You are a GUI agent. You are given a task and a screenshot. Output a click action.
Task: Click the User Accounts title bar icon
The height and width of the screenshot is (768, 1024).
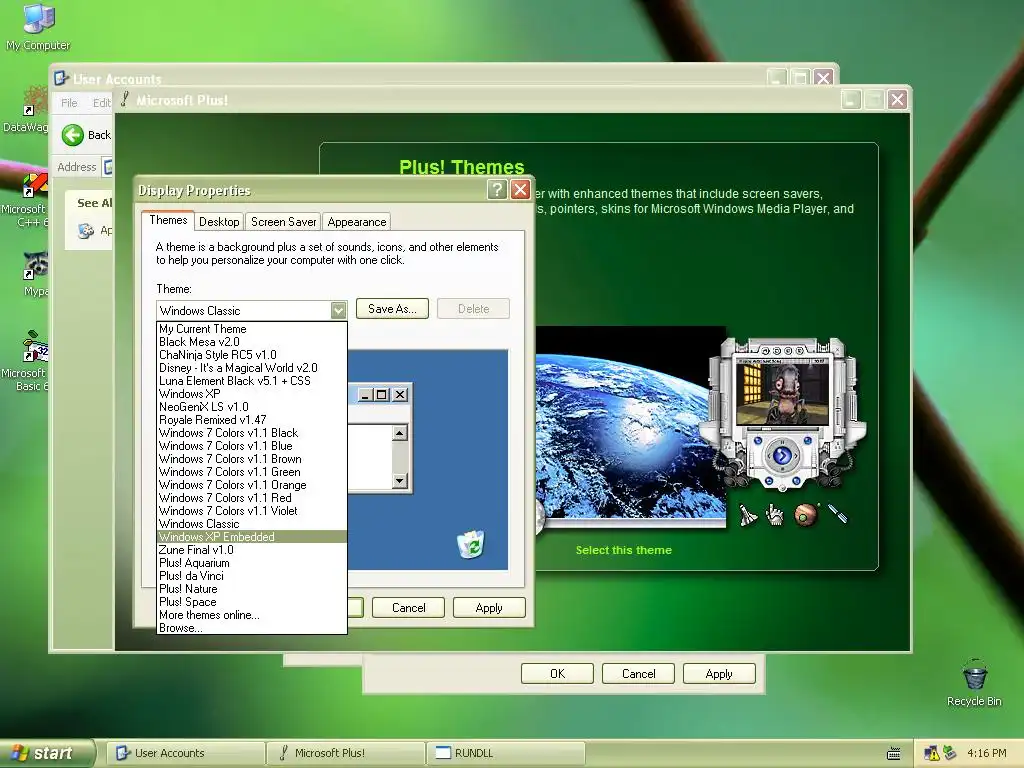coord(61,78)
